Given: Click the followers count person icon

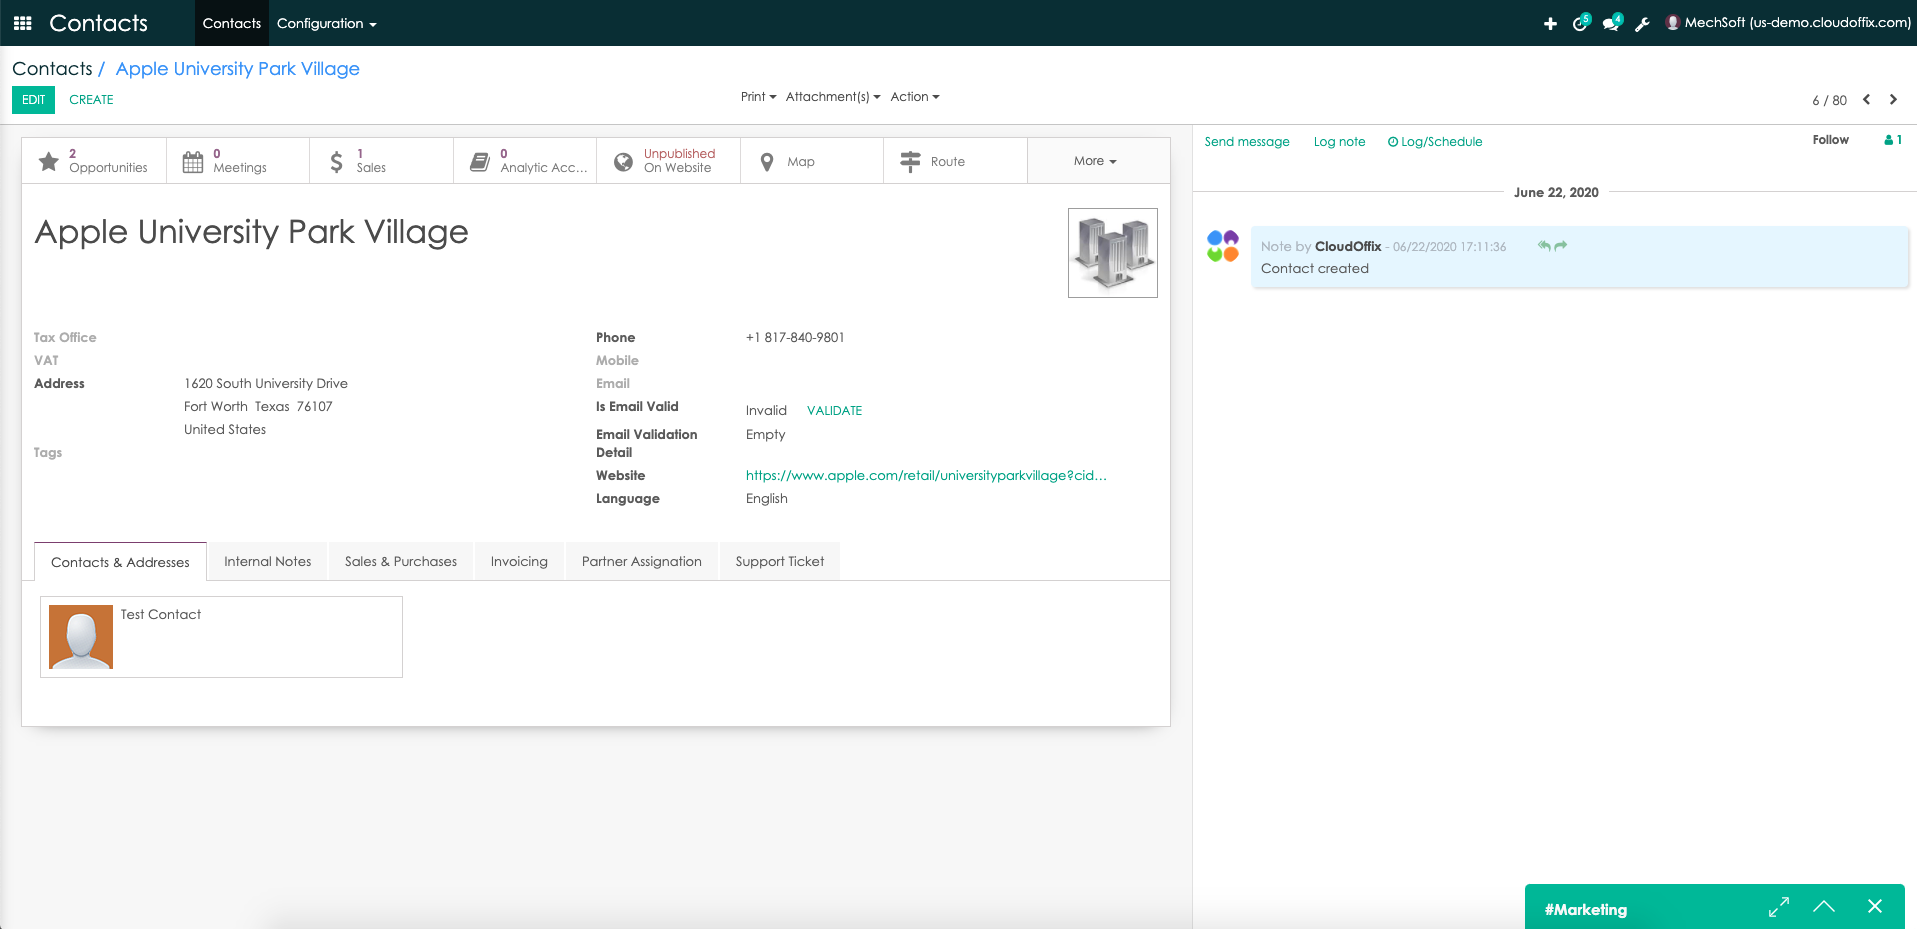Looking at the screenshot, I should [x=1893, y=140].
